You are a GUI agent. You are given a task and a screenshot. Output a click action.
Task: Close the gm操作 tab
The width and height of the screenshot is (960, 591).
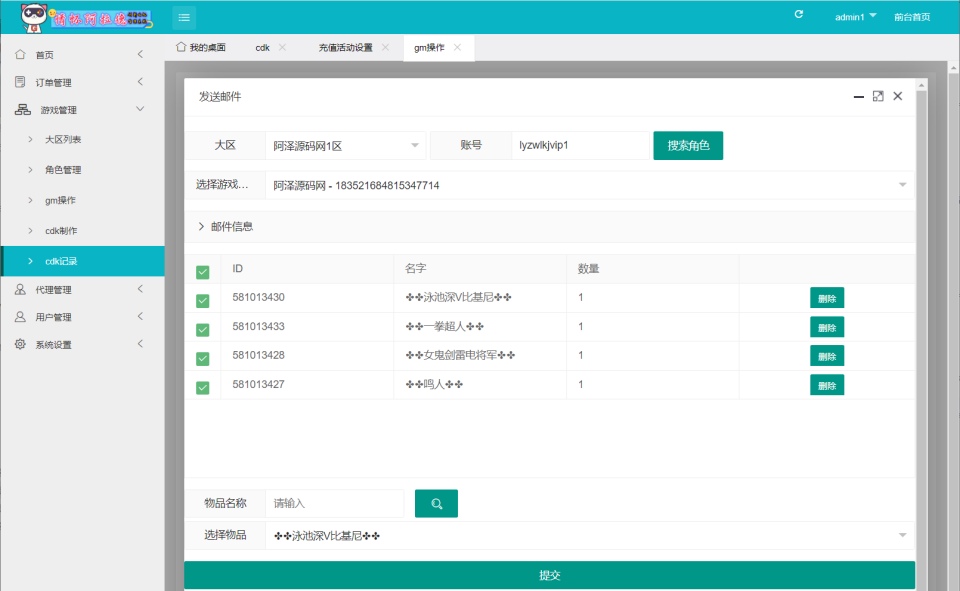(457, 47)
